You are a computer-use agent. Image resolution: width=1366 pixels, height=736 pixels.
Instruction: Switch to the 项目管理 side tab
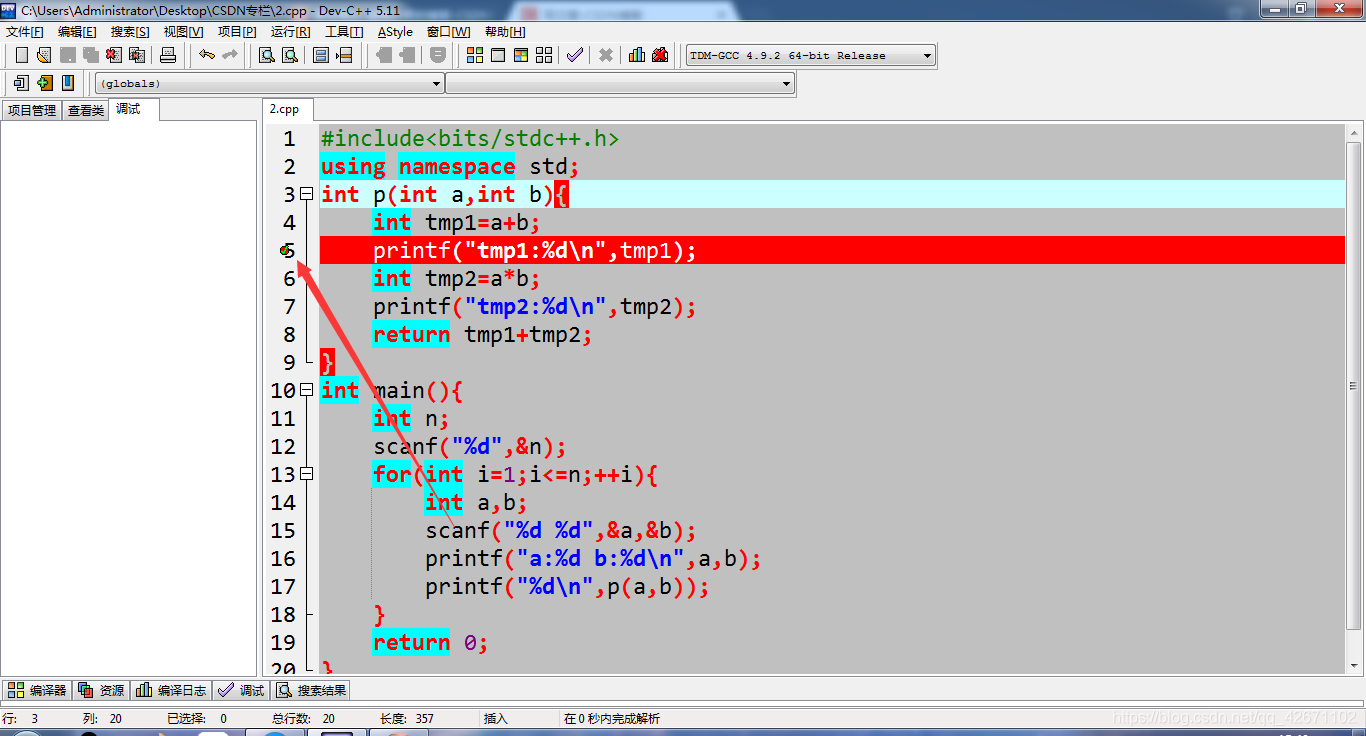click(x=32, y=111)
